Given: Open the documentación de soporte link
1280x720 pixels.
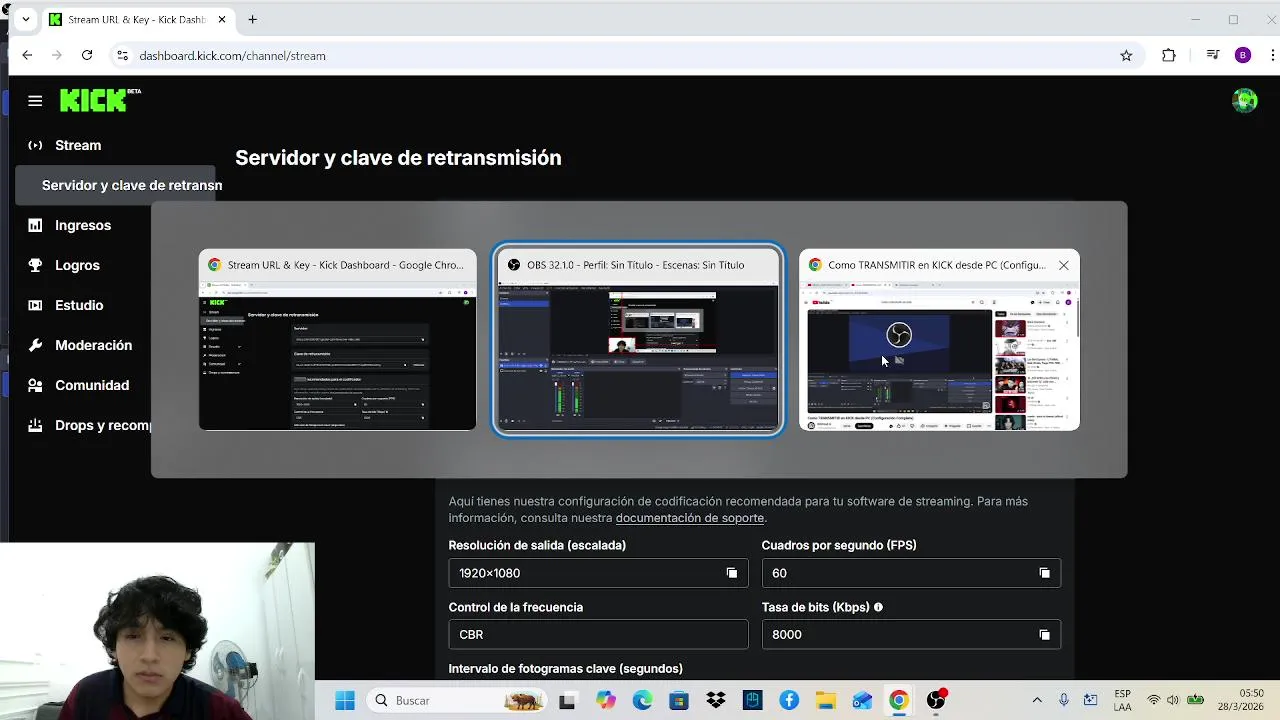Looking at the screenshot, I should tap(690, 518).
